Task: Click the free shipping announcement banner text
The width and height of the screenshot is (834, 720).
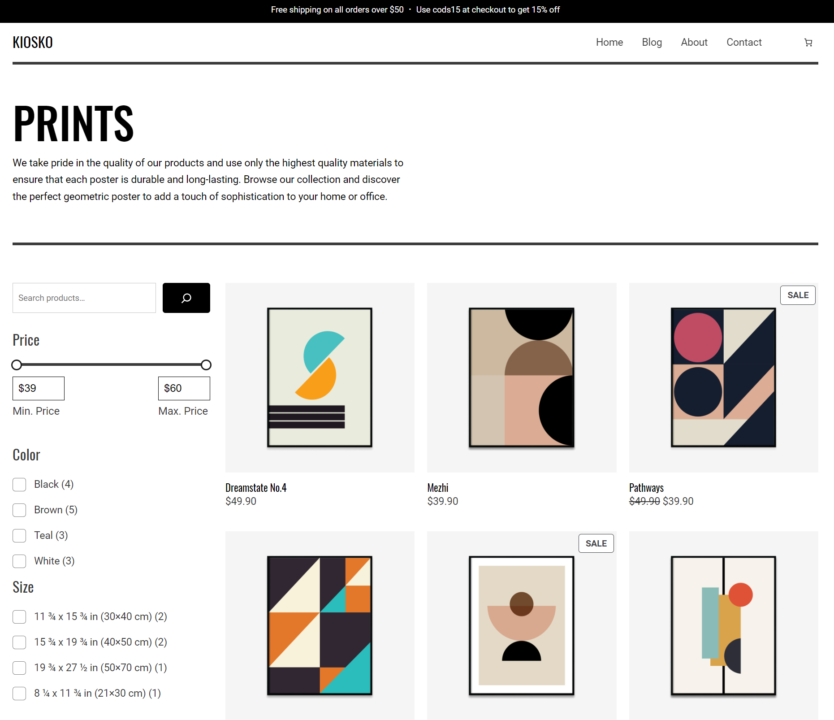Action: pyautogui.click(x=337, y=10)
